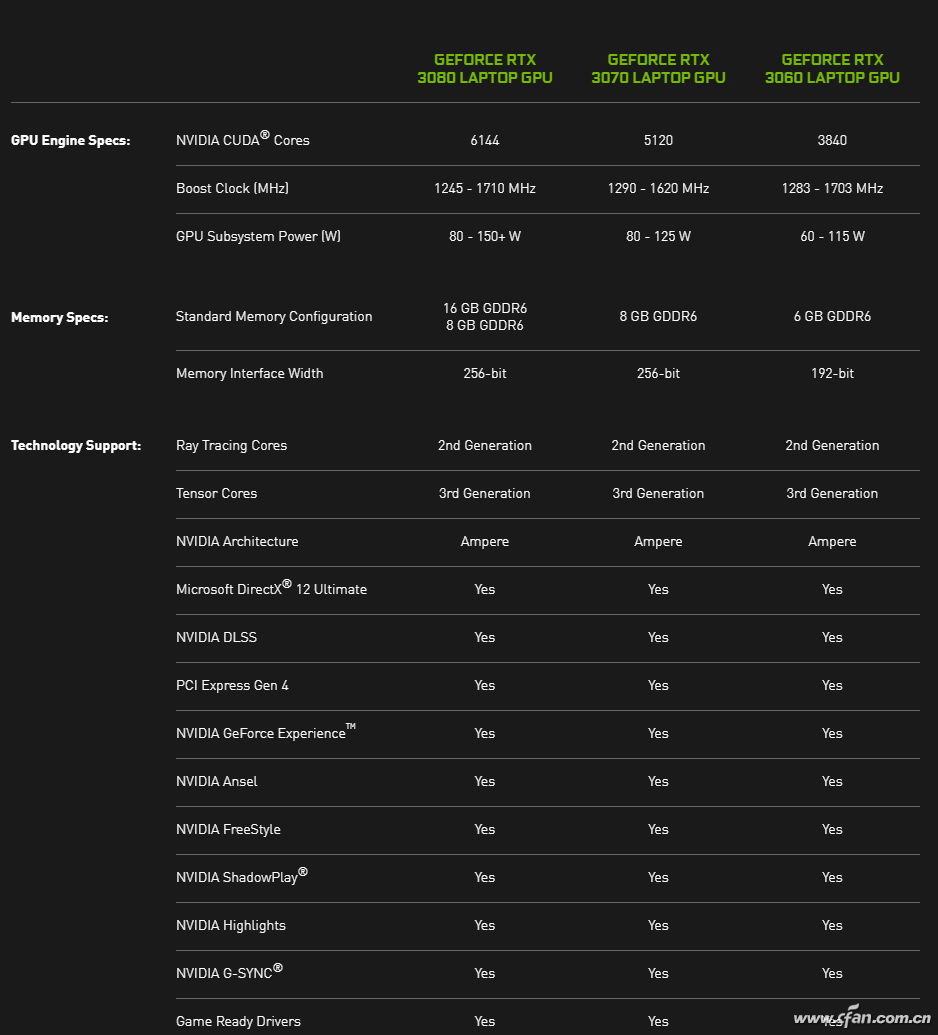
Task: Click the 192-bit interface width value
Action: (x=832, y=374)
